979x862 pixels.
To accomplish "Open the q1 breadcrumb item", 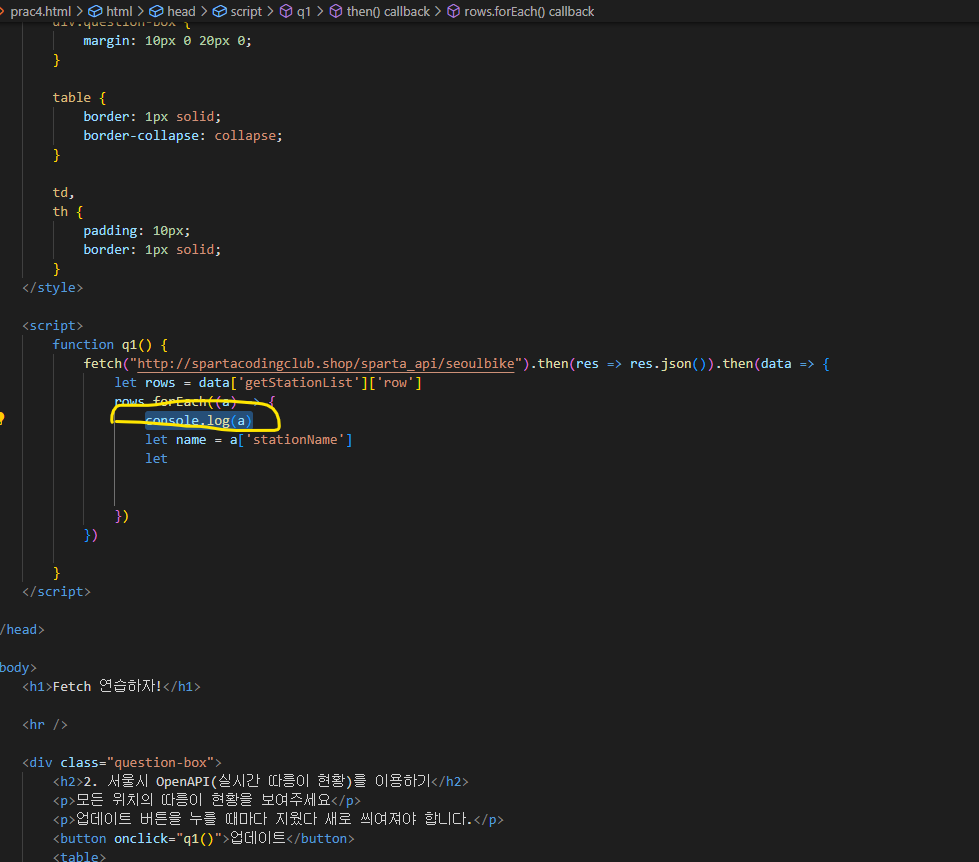I will 303,11.
